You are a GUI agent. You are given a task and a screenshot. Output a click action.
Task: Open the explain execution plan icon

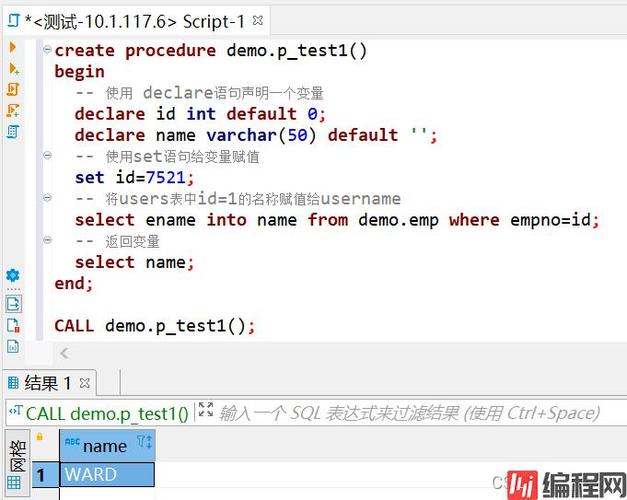pyautogui.click(x=13, y=131)
